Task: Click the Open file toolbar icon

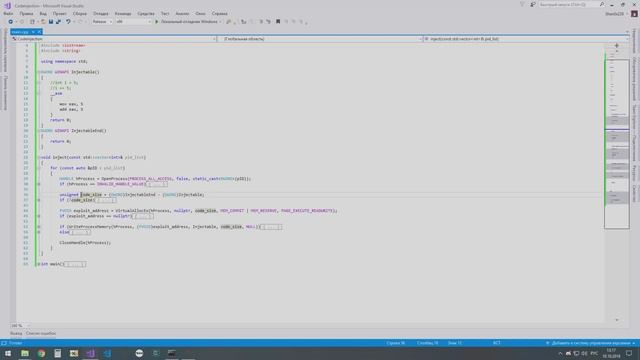Action: (42, 22)
